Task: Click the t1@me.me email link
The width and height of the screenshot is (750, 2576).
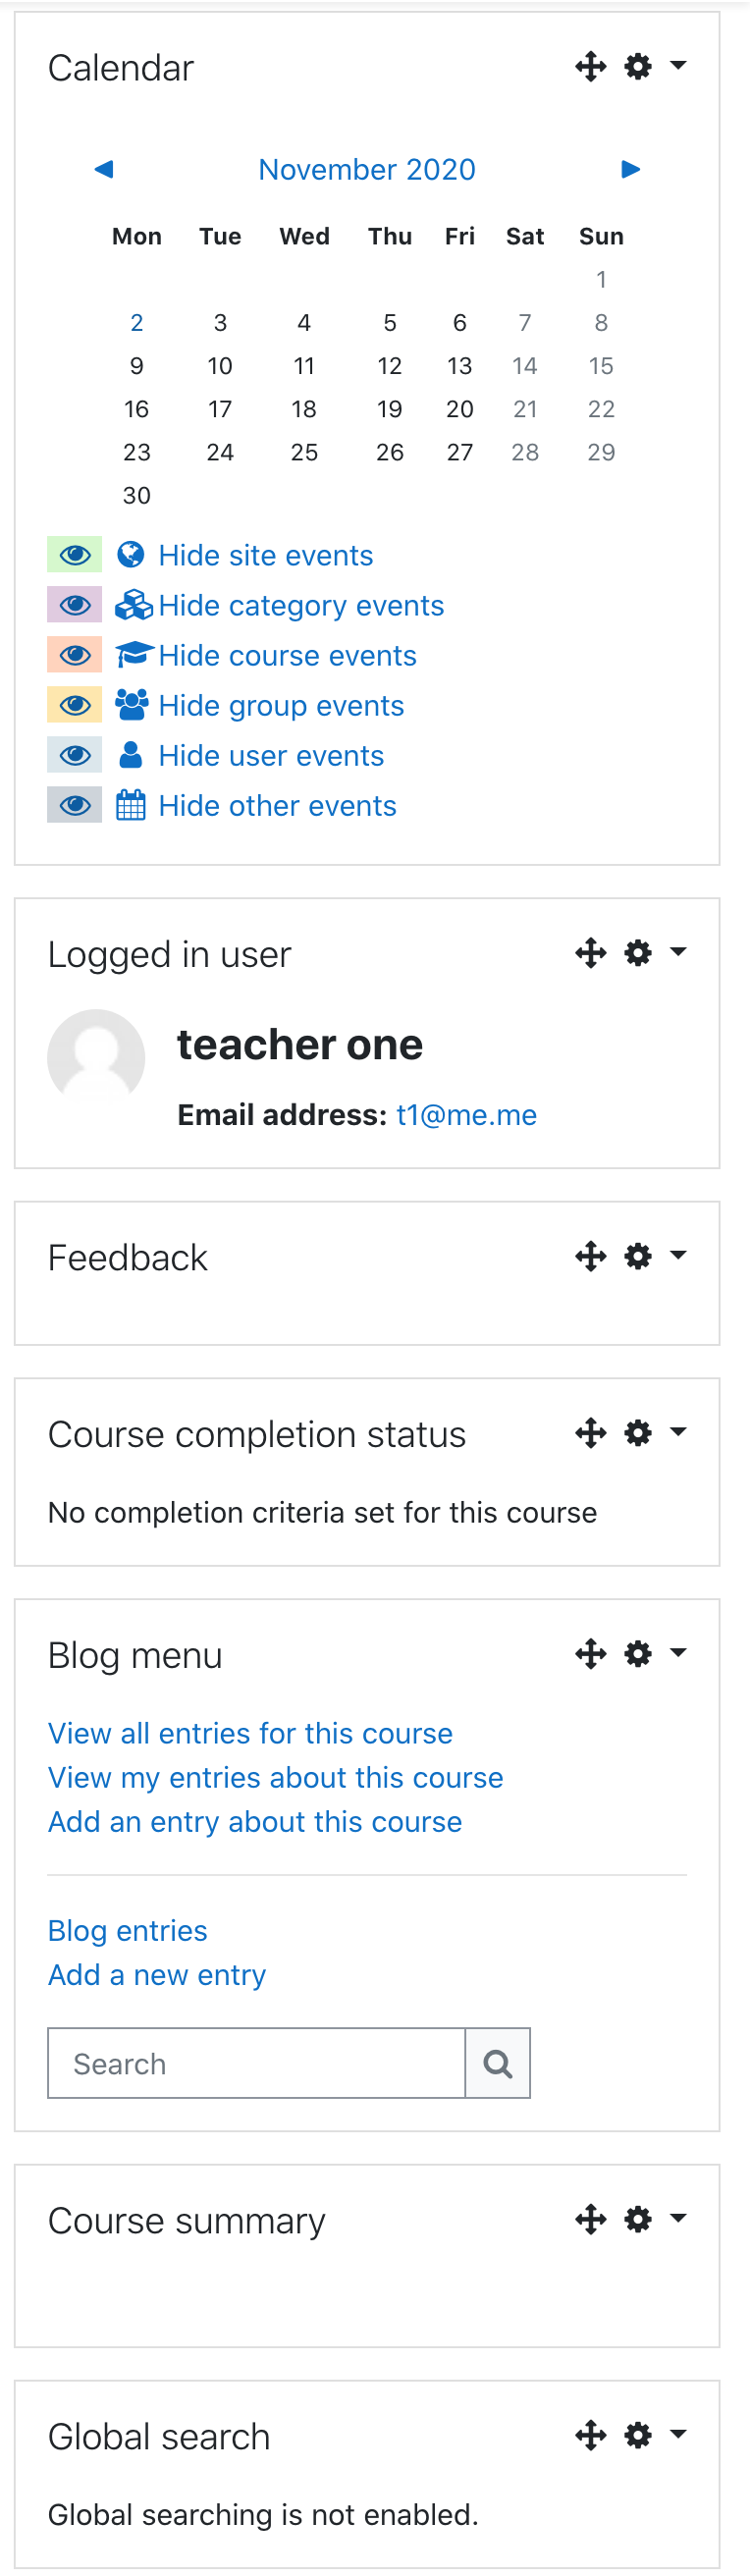Action: tap(467, 1115)
